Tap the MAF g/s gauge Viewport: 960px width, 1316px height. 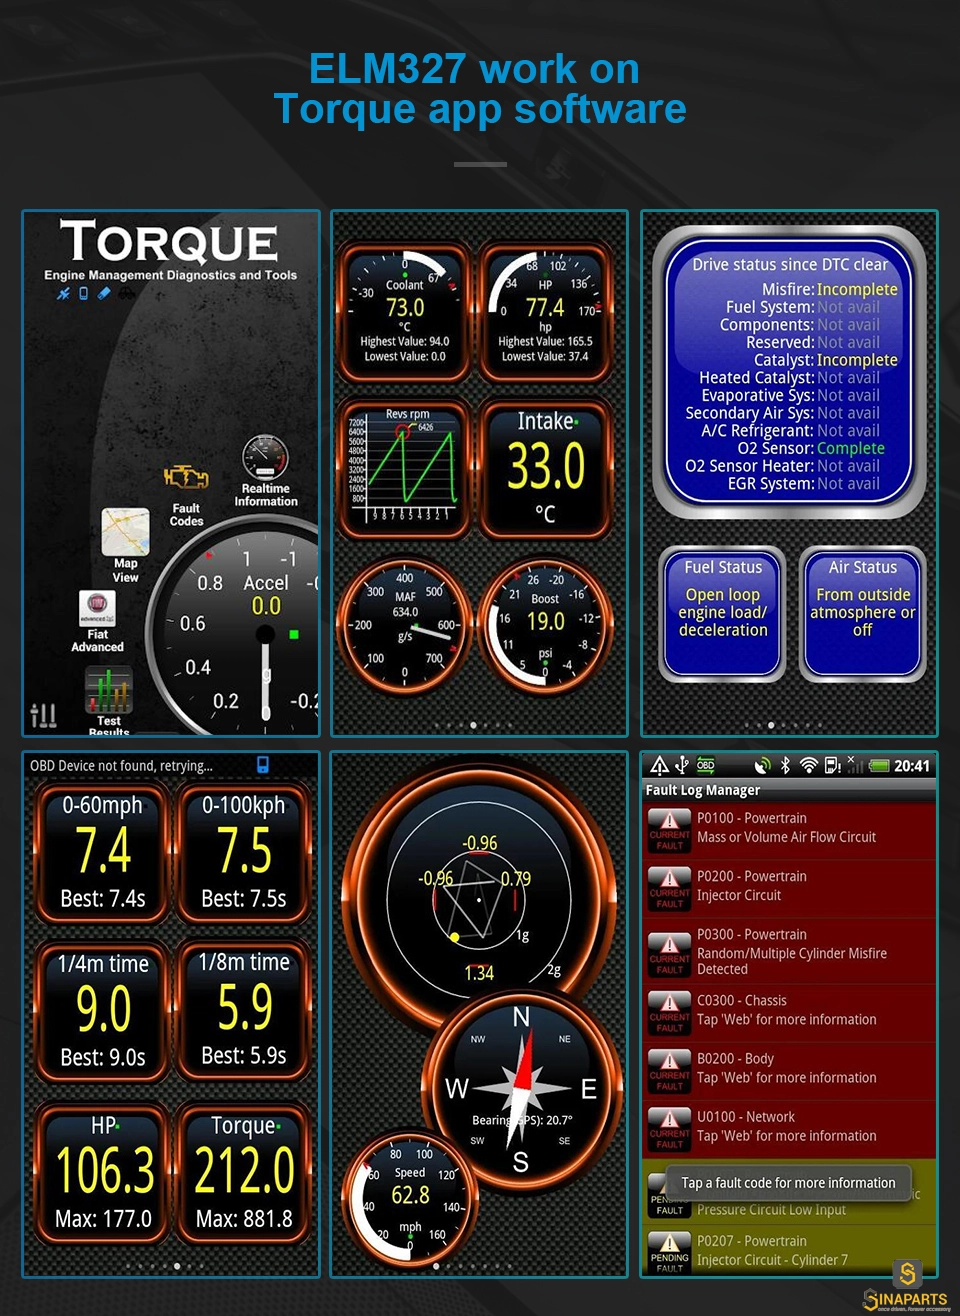[x=405, y=627]
